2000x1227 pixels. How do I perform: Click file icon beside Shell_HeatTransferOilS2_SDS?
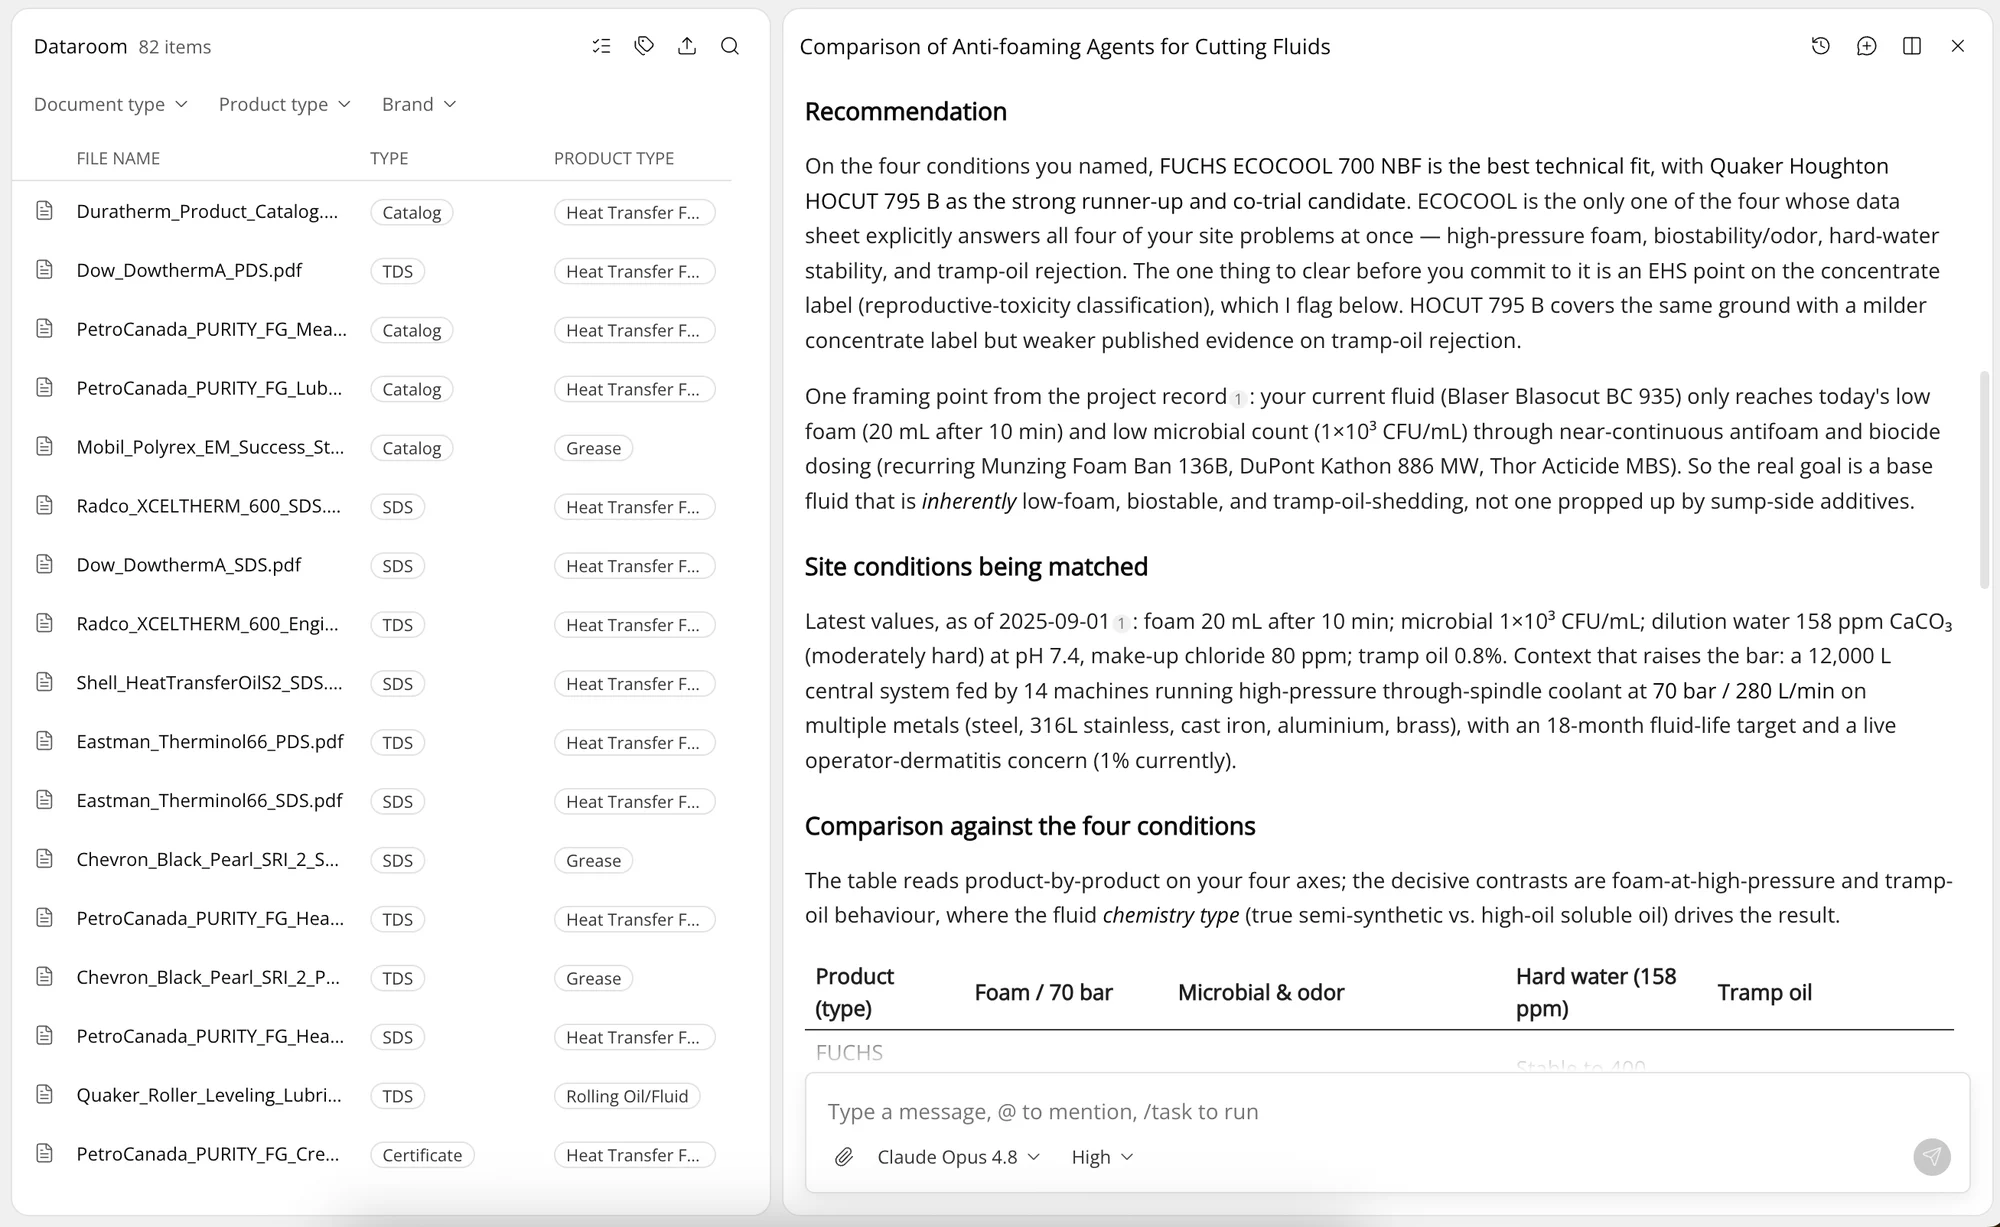44,683
